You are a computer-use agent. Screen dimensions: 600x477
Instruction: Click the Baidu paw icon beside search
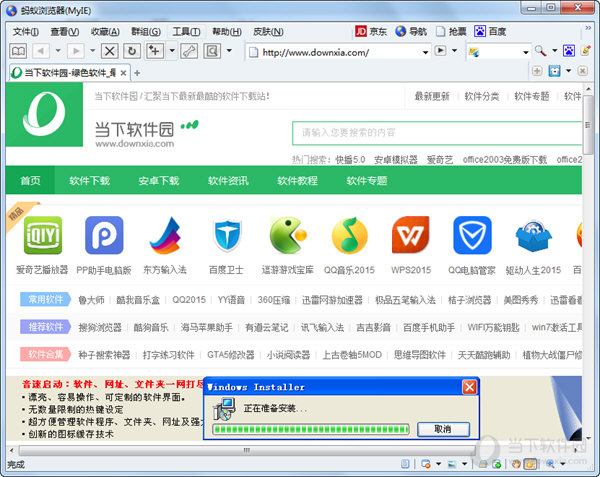click(569, 50)
